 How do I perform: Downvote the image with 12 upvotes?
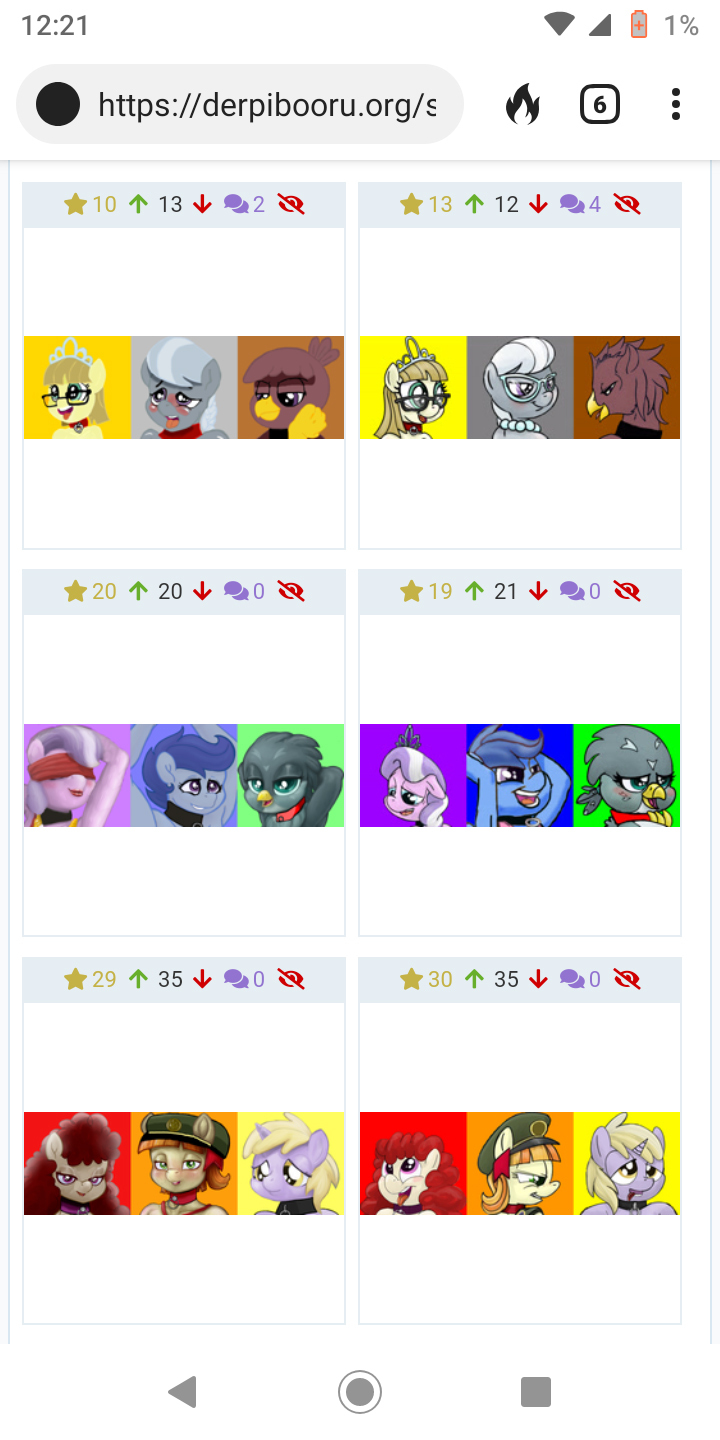tap(539, 205)
